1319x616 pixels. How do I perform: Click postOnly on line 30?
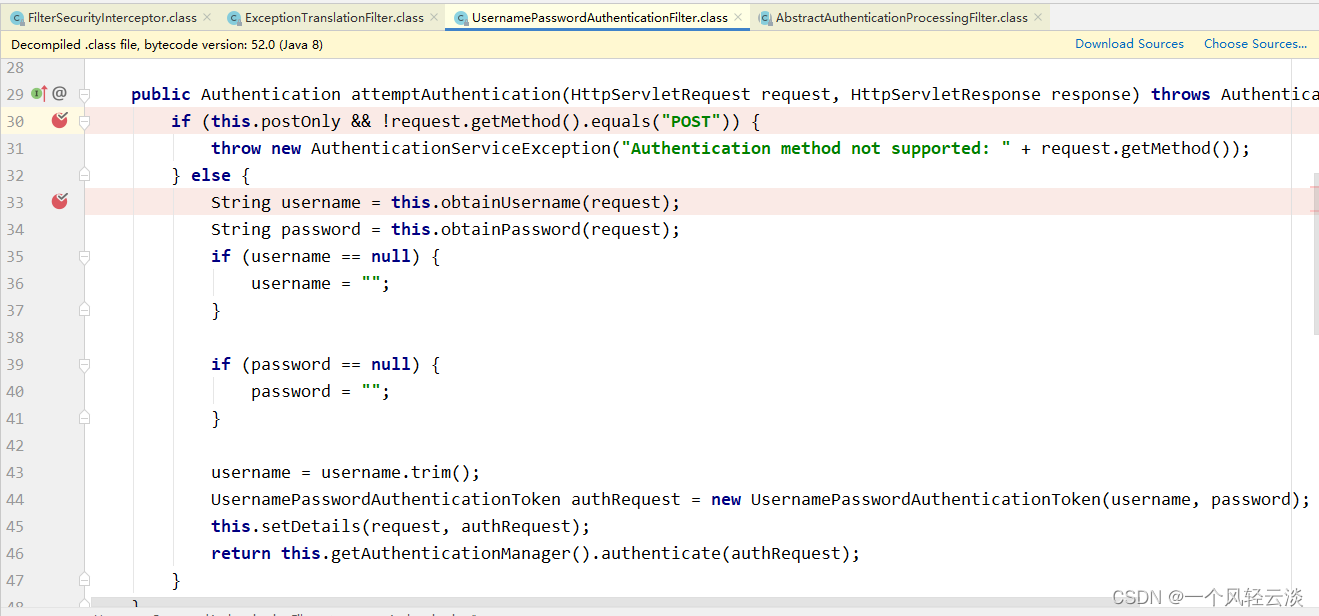[301, 121]
